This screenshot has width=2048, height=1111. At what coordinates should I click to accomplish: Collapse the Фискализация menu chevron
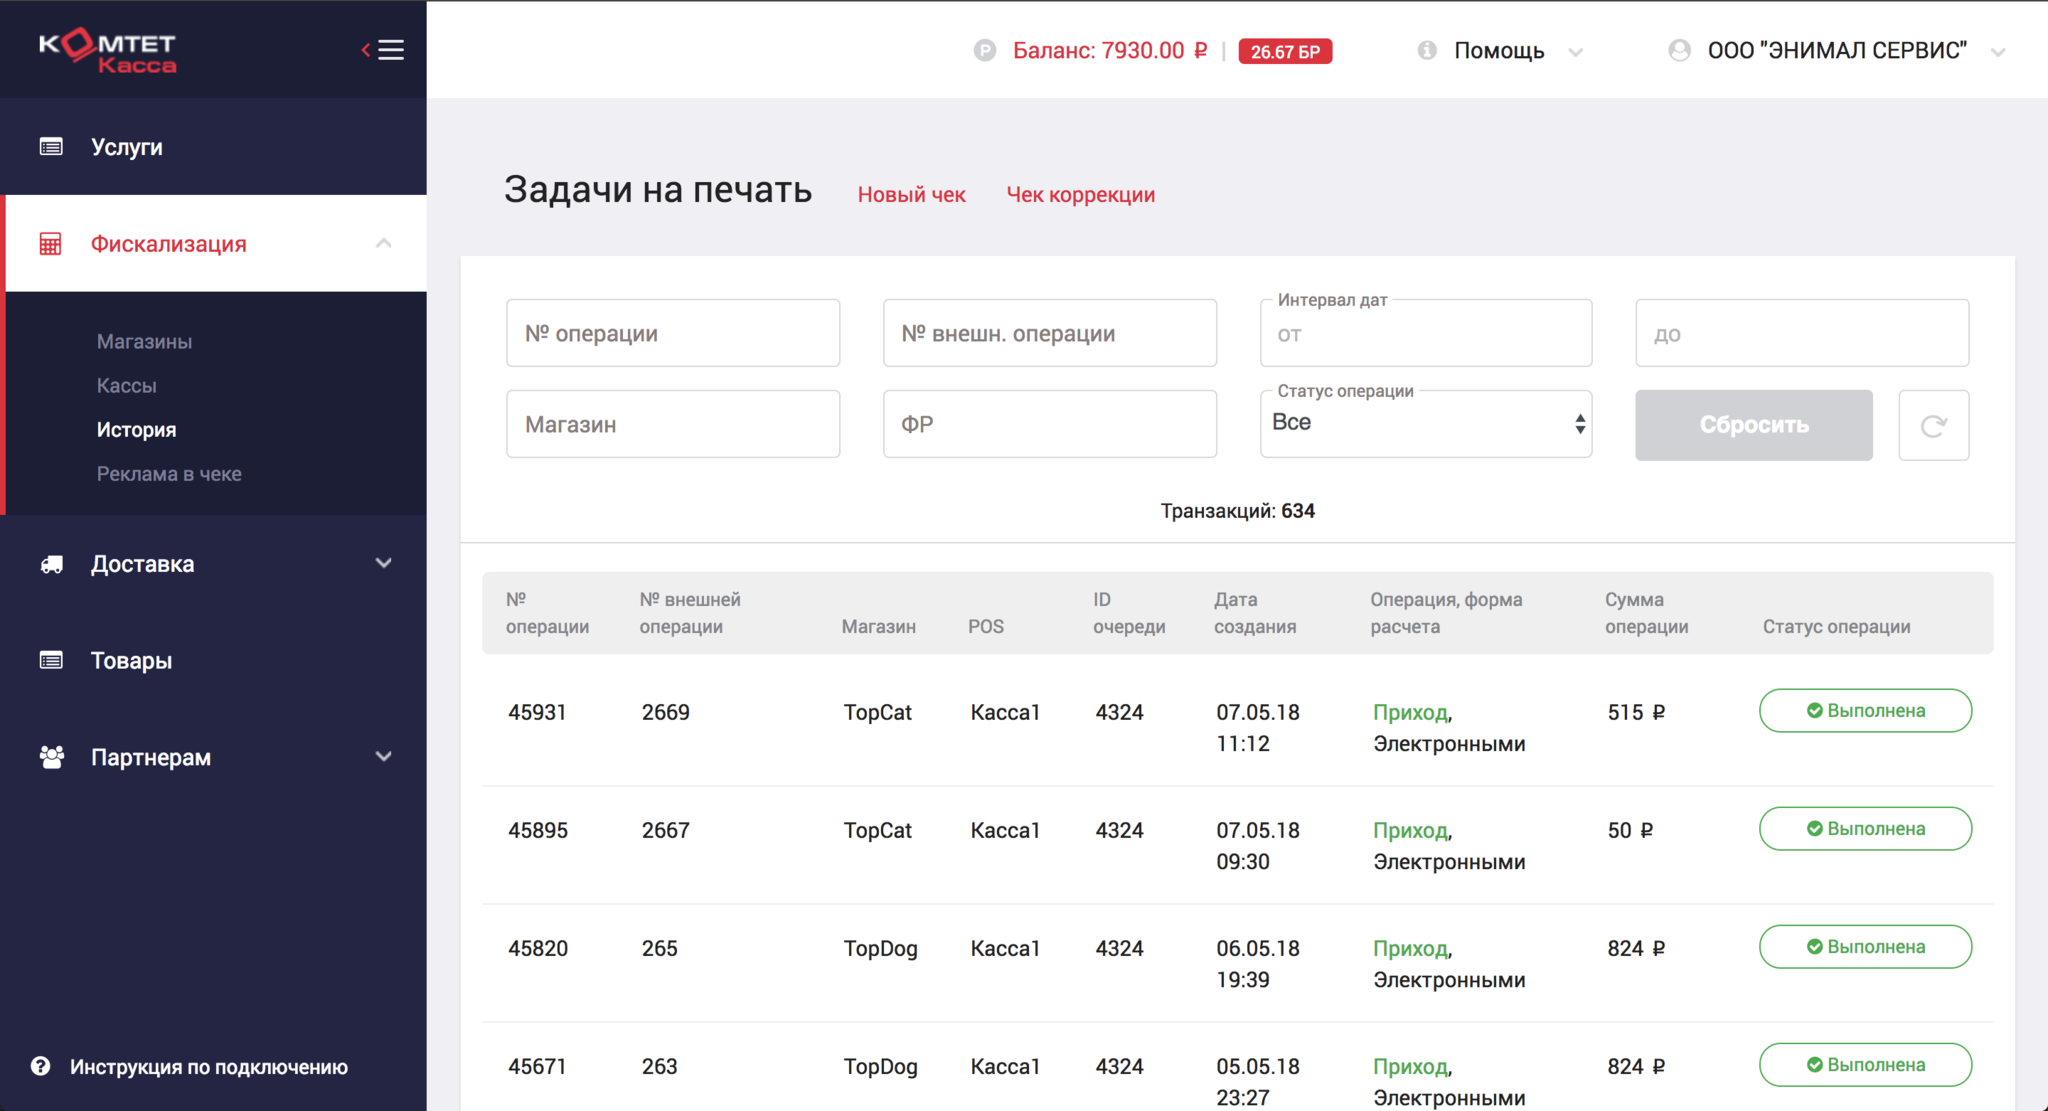(x=383, y=244)
